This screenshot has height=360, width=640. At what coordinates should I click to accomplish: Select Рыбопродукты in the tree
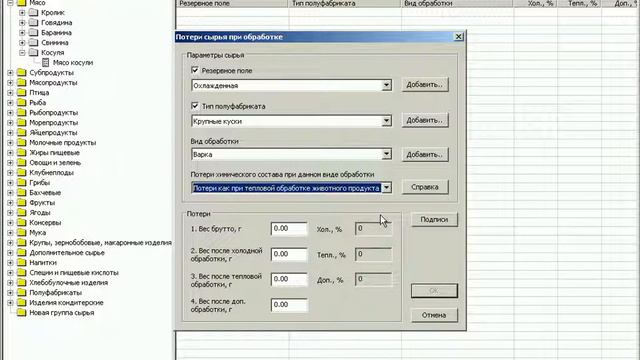pyautogui.click(x=53, y=113)
